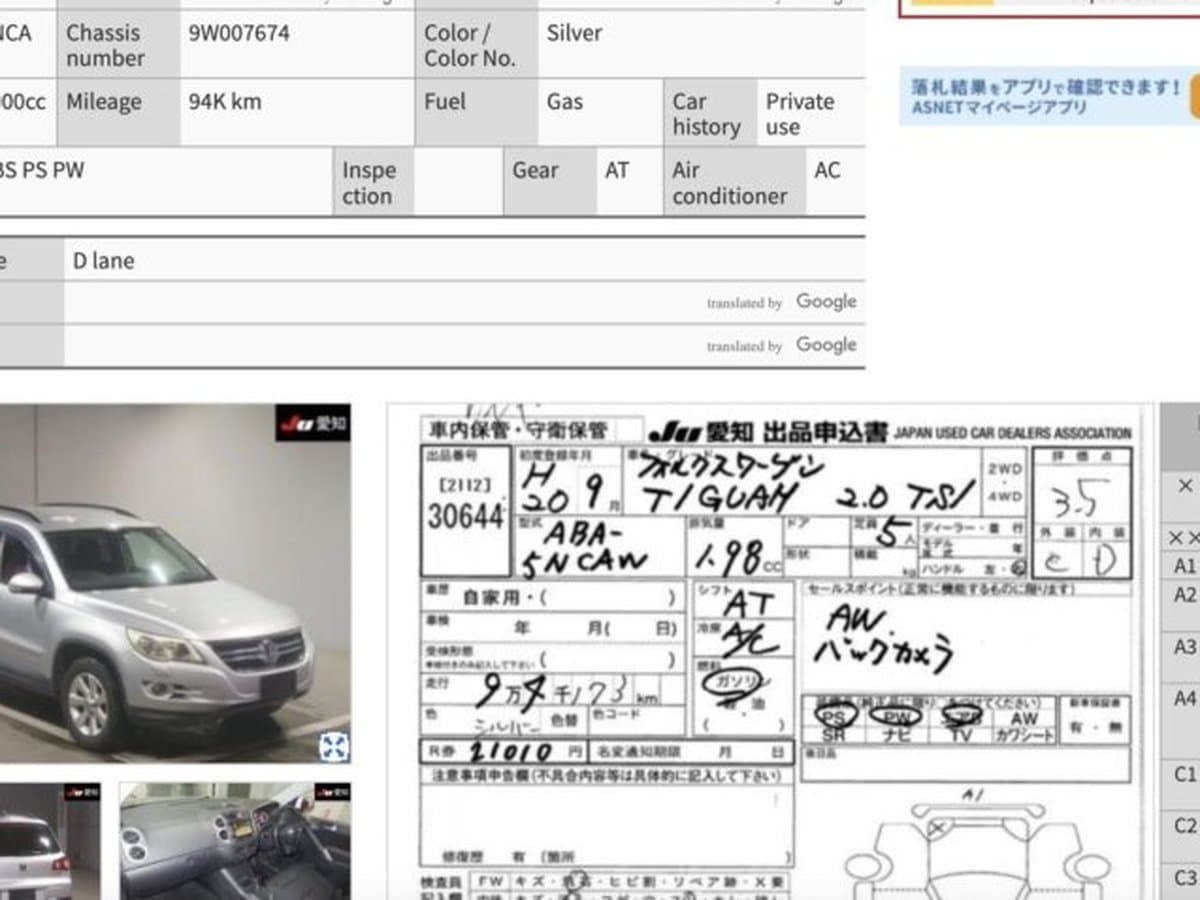Screen dimensions: 1200x900
Task: Select the "Silver" color value
Action: (x=574, y=33)
